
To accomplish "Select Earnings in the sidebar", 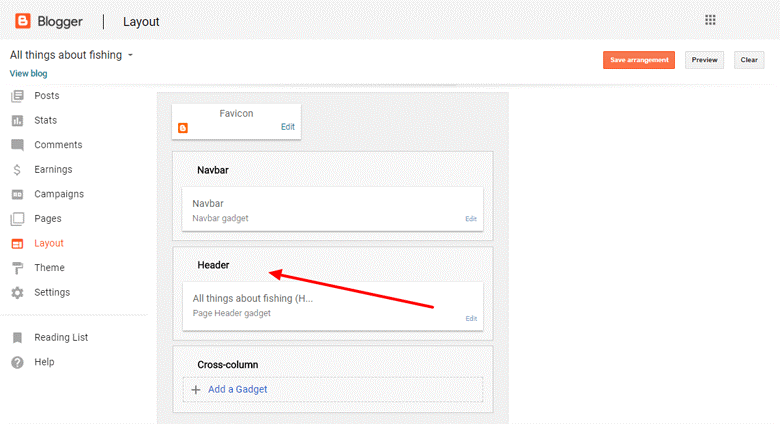I will tap(53, 170).
